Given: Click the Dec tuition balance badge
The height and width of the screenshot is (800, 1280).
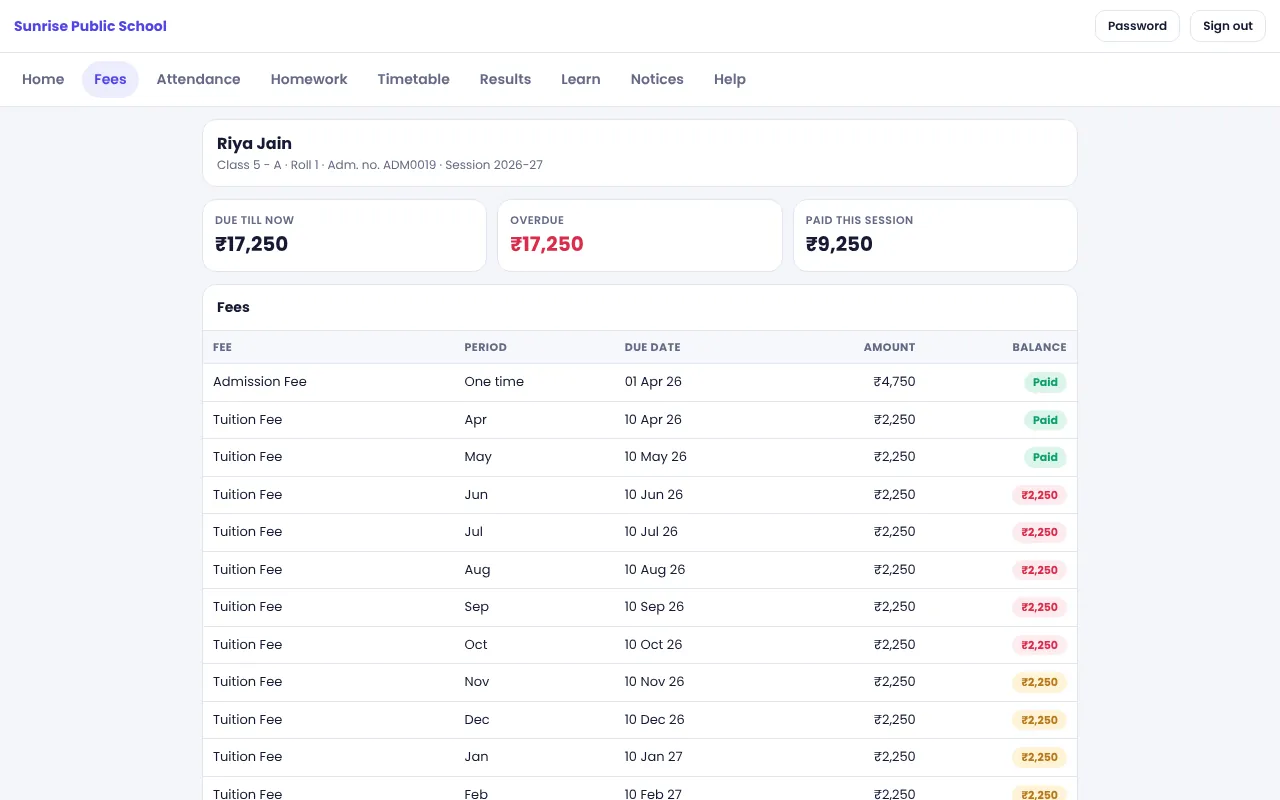Looking at the screenshot, I should (1039, 720).
